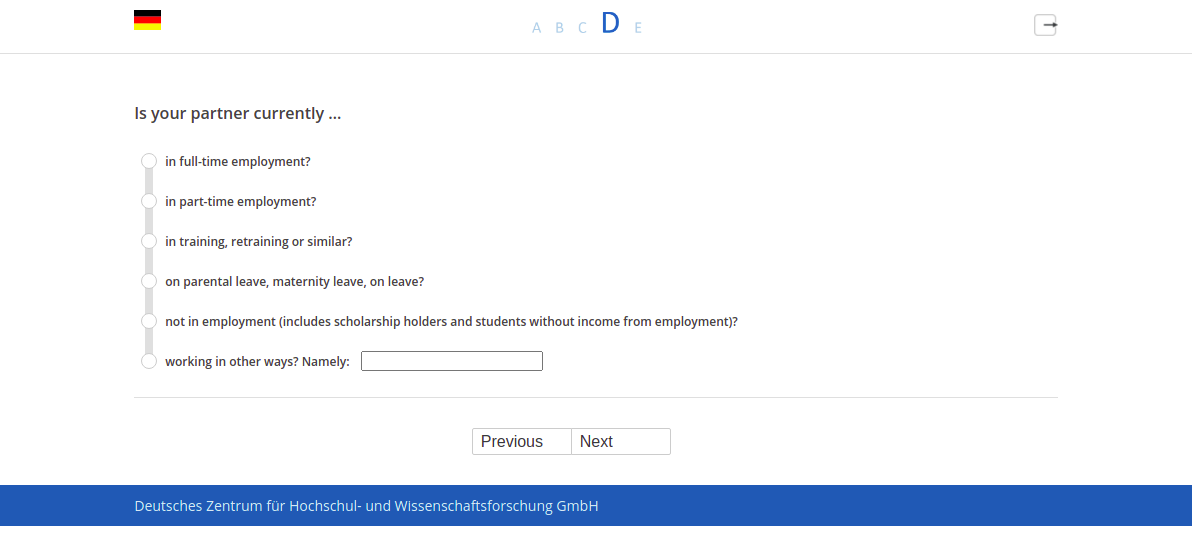Switch language via the German flag icon
Image resolution: width=1192 pixels, height=535 pixels.
[147, 20]
